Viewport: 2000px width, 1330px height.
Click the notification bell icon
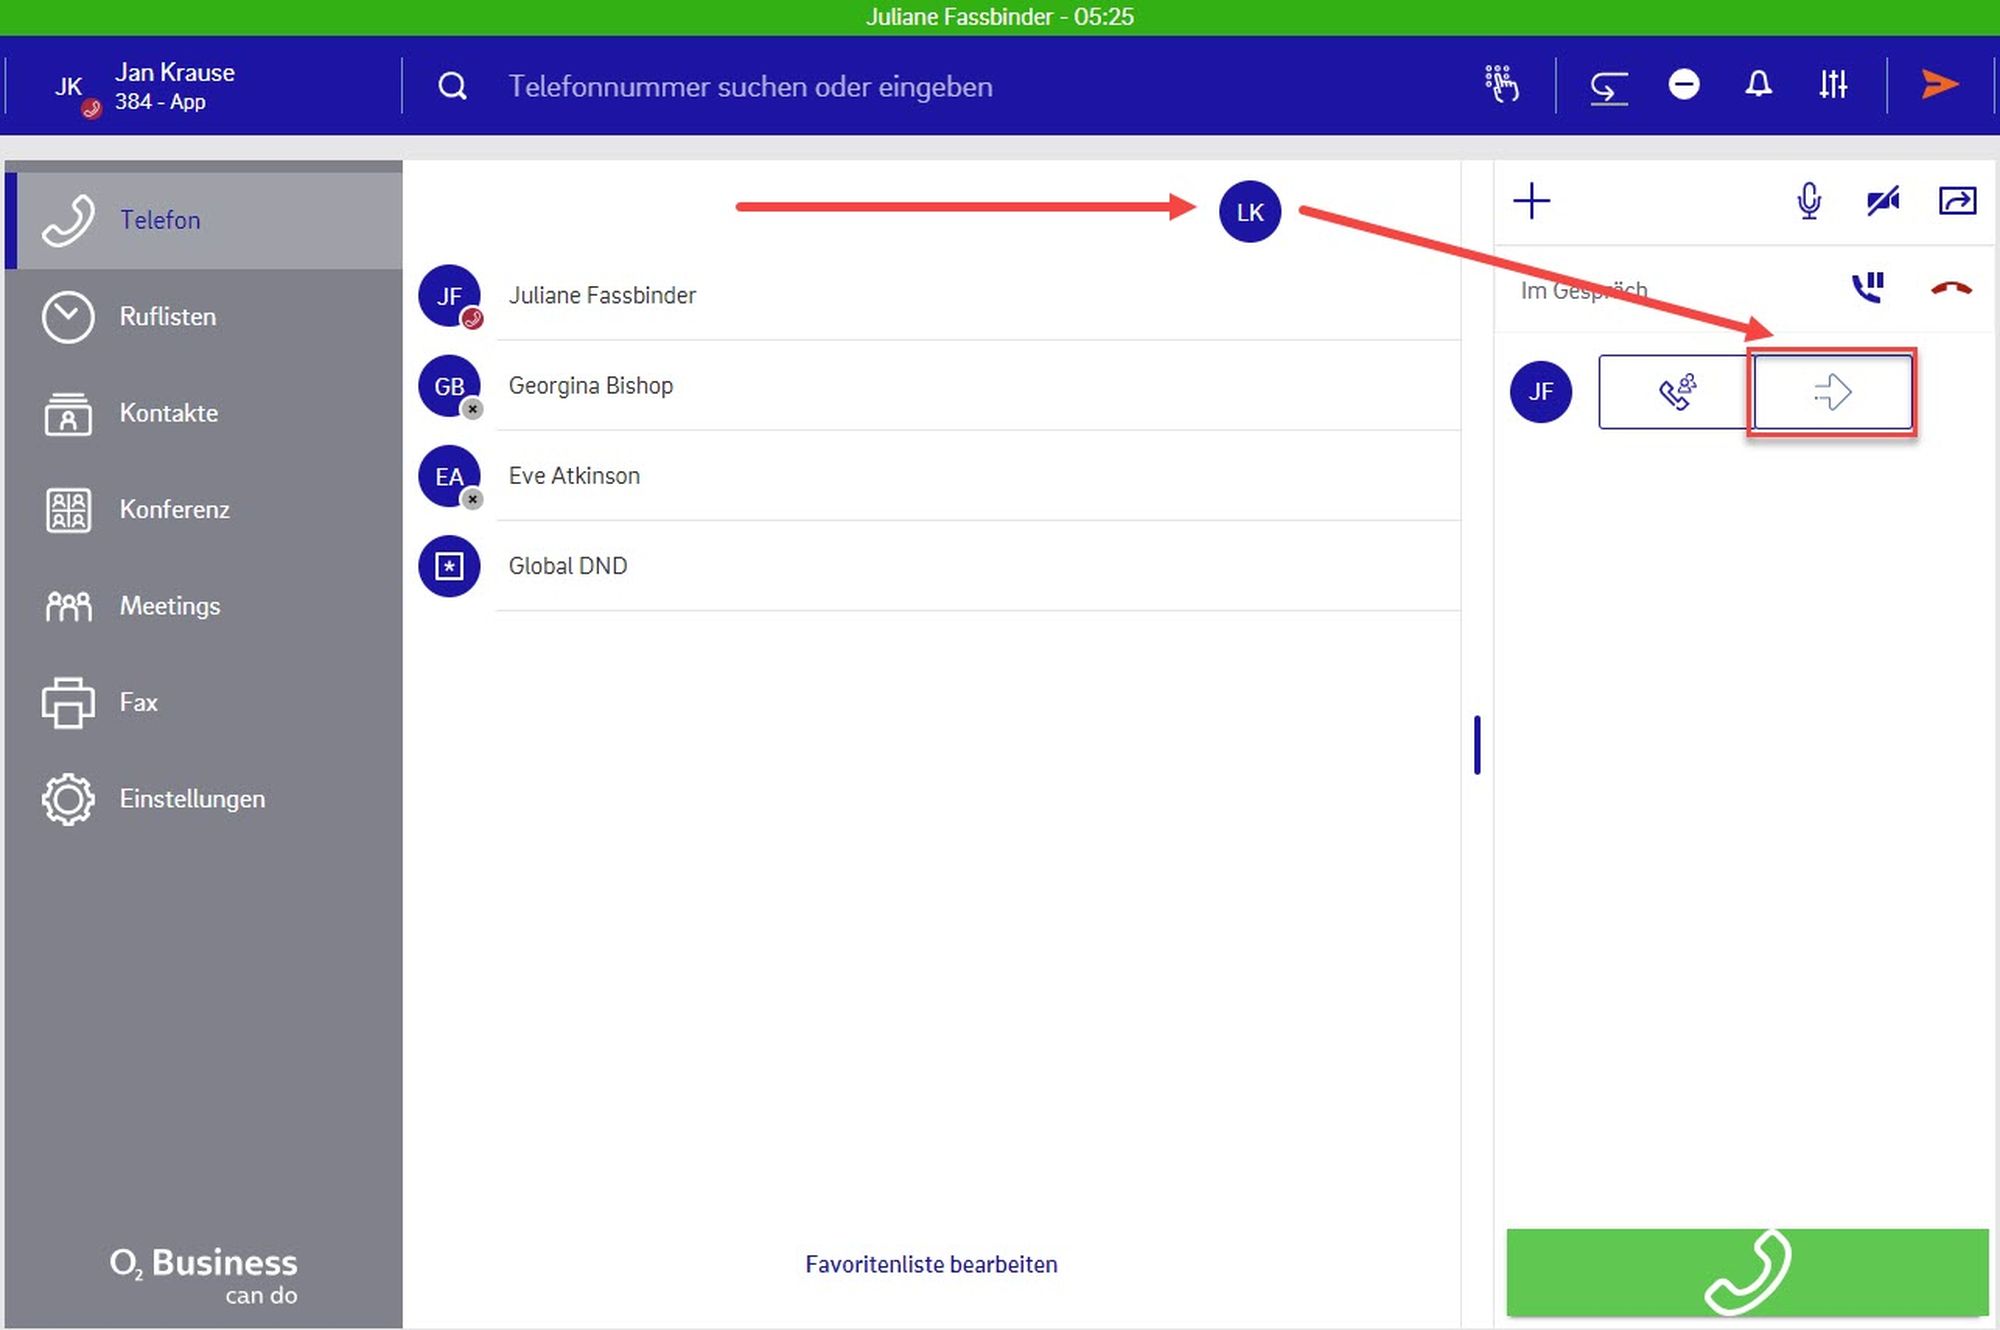pyautogui.click(x=1758, y=85)
